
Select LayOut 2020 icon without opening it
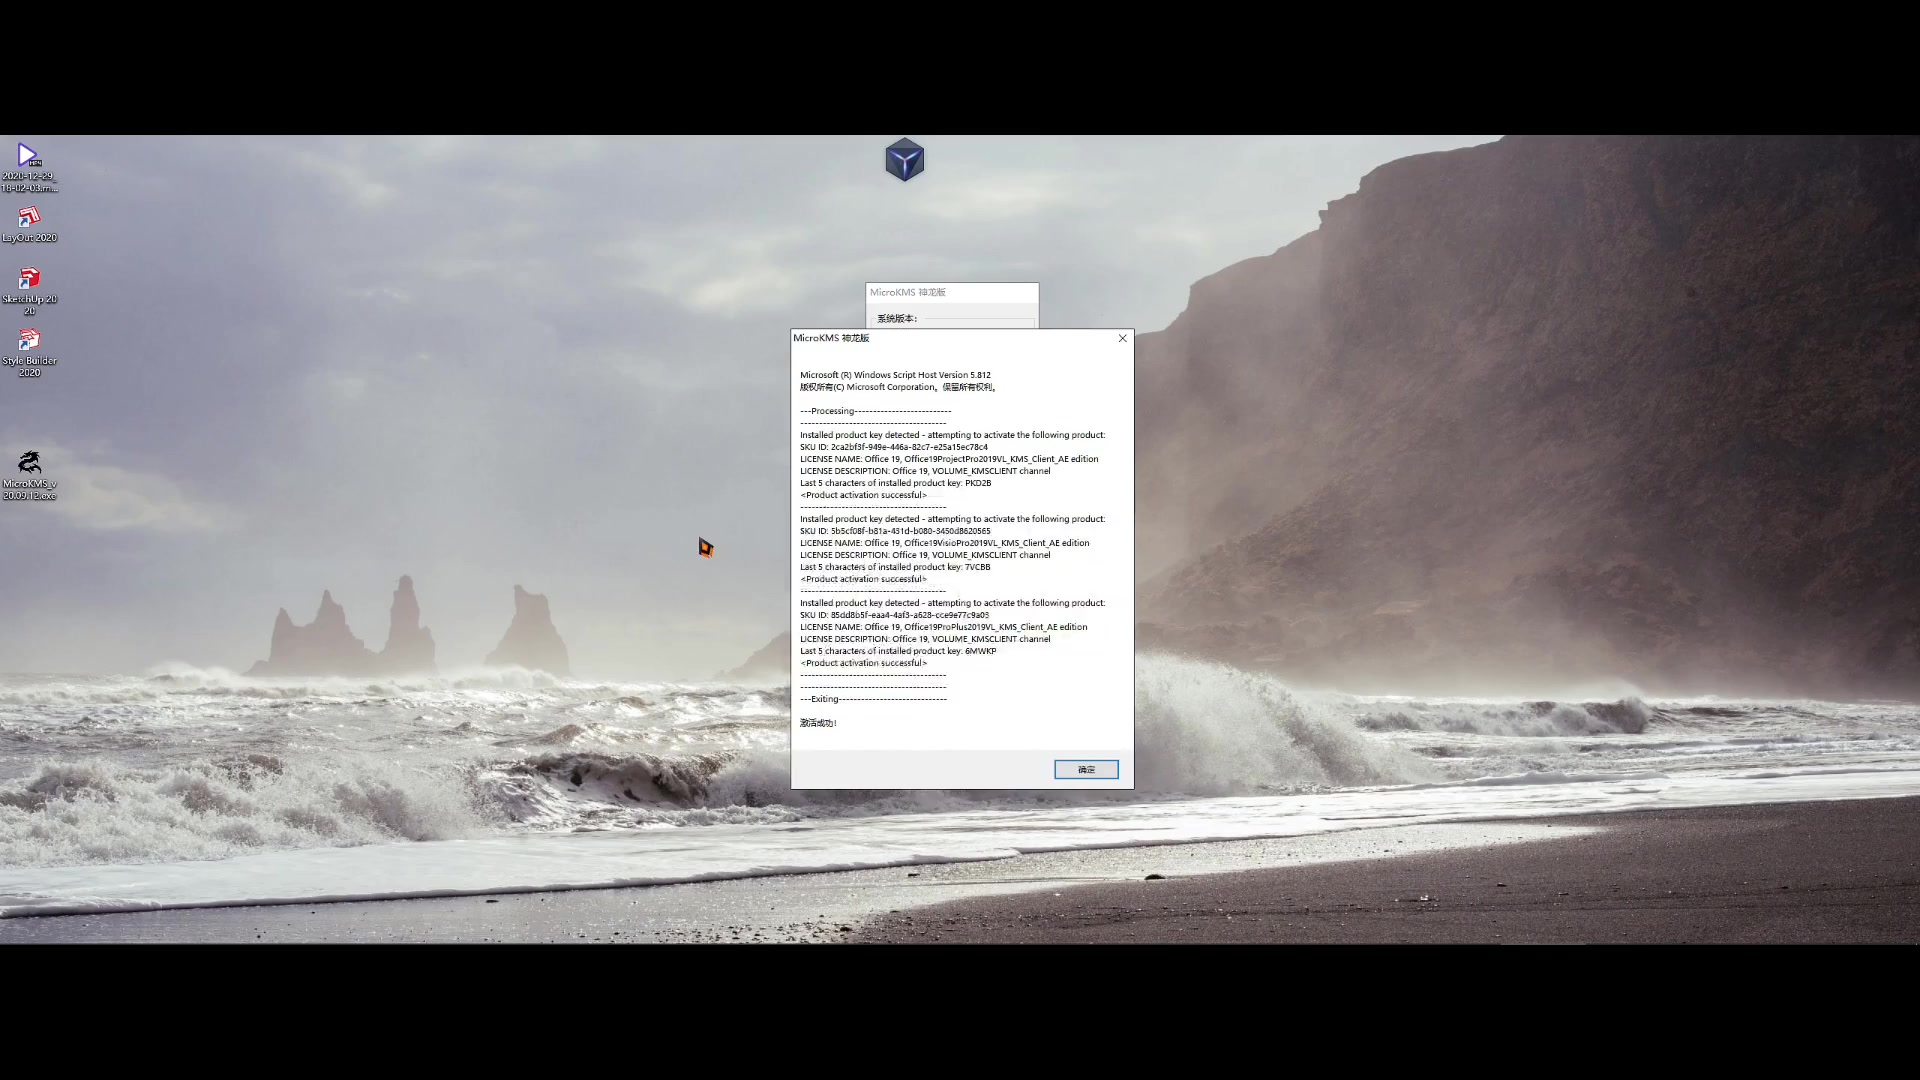click(29, 218)
